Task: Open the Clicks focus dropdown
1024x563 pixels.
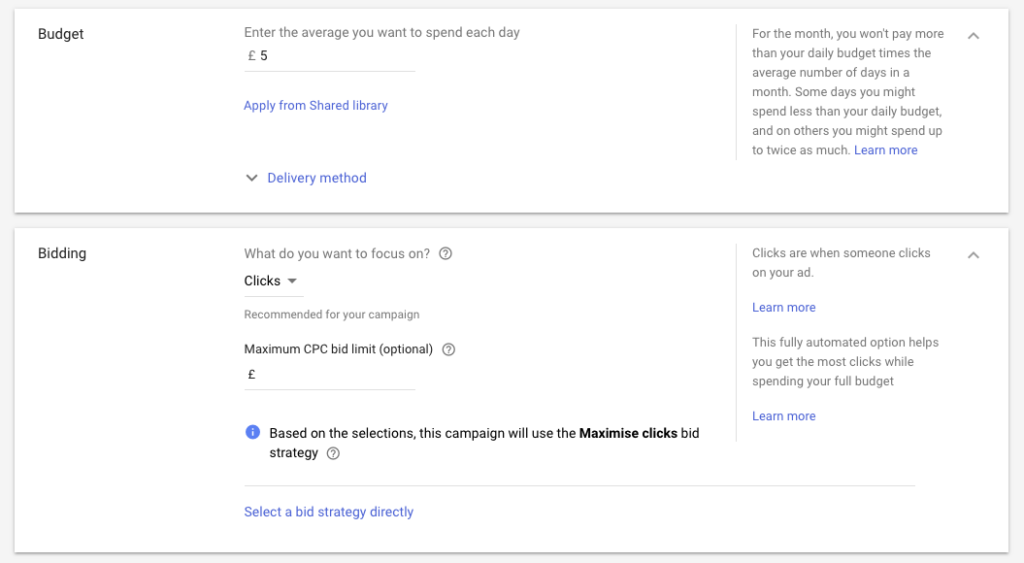Action: [271, 281]
